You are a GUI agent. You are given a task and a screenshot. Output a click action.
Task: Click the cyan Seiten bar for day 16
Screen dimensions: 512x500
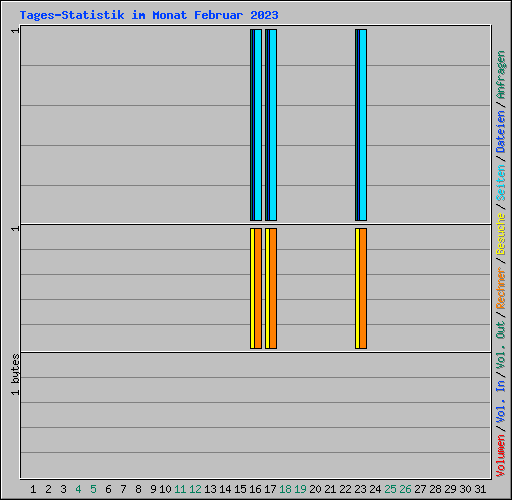[x=258, y=125]
